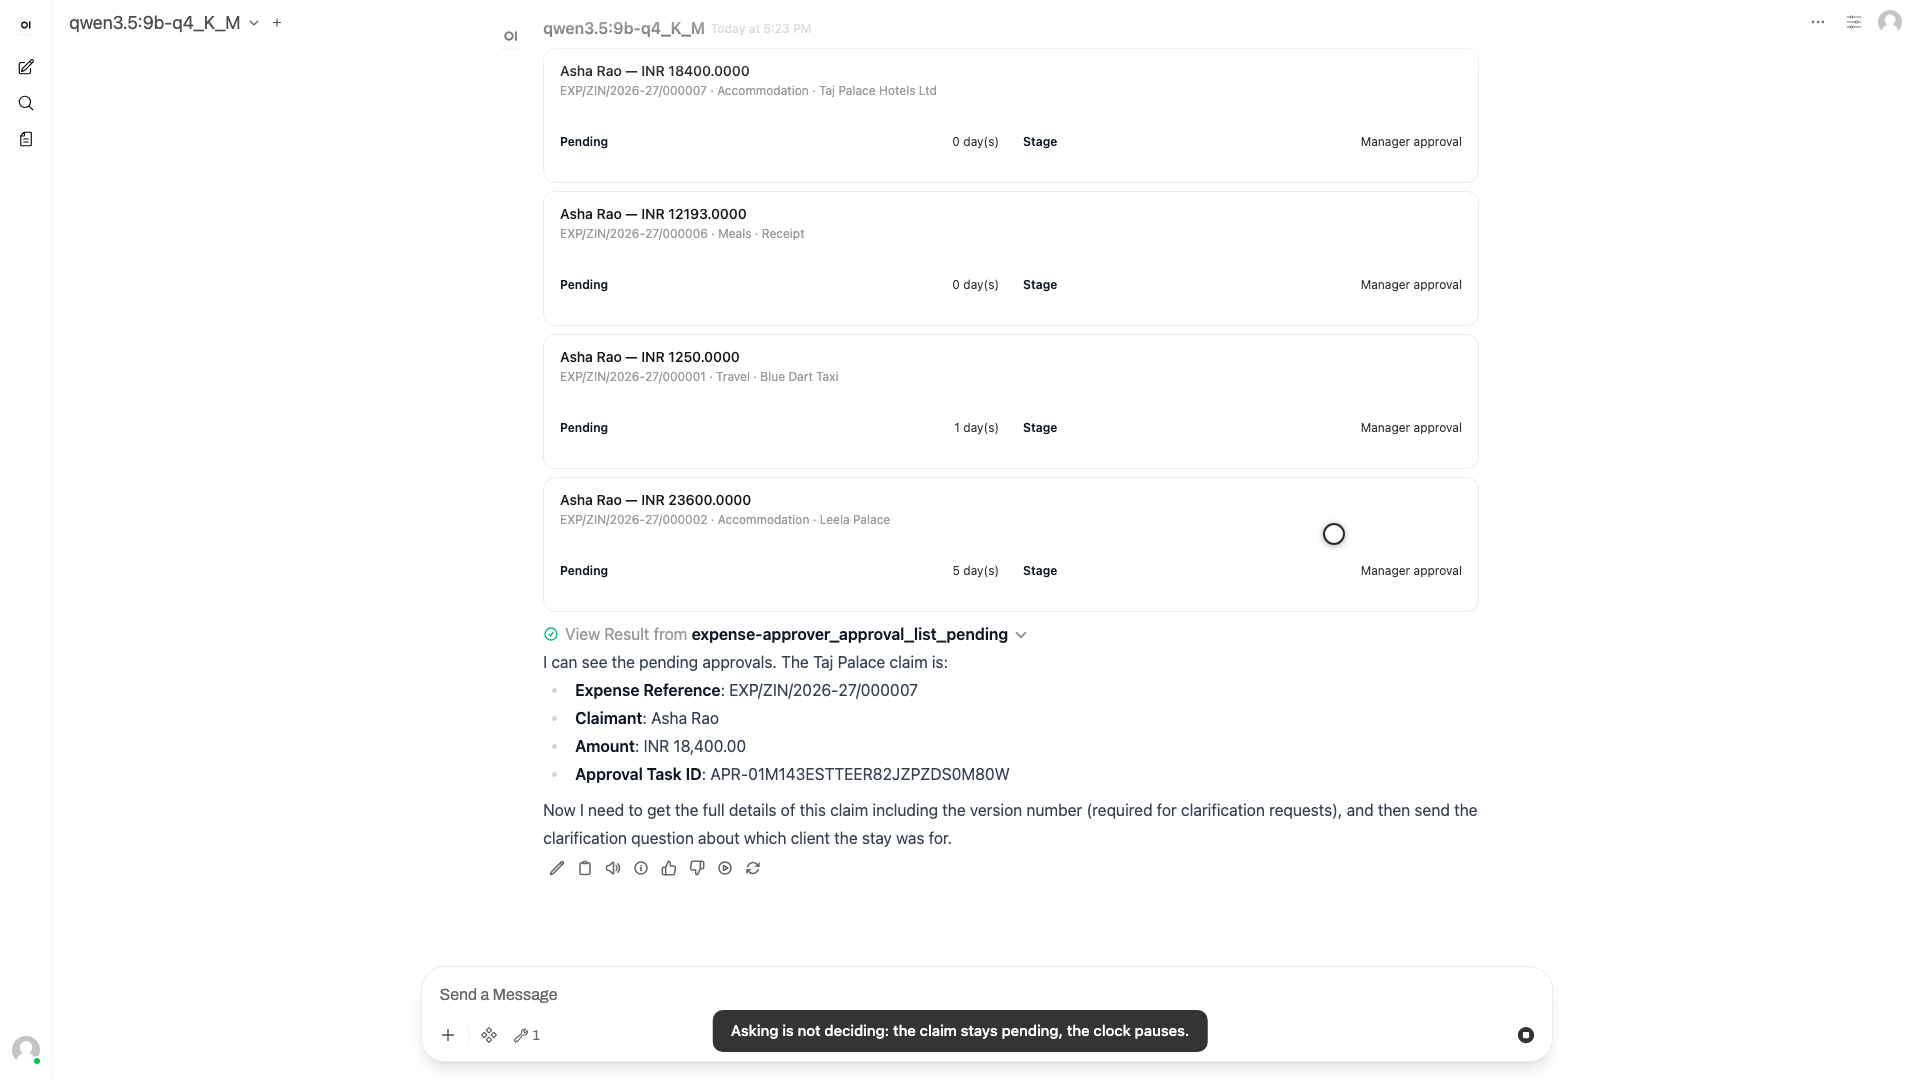Stop the response generation
The image size is (1920, 1080).
[1526, 1035]
